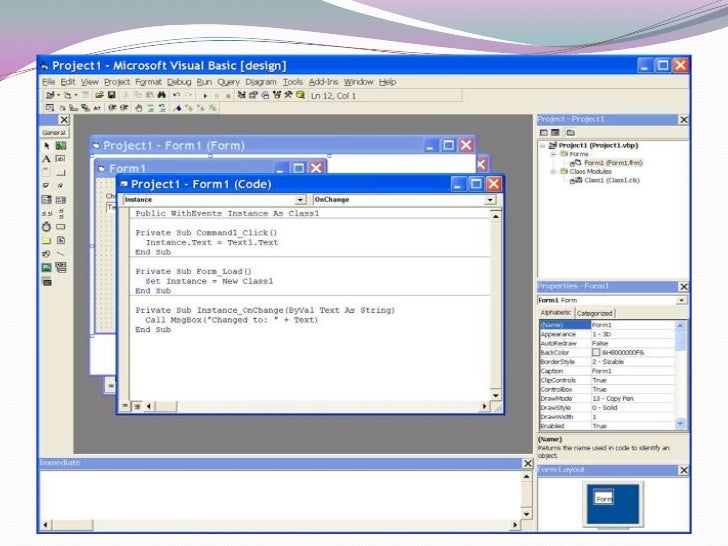Close the Immediate window panel

(528, 463)
